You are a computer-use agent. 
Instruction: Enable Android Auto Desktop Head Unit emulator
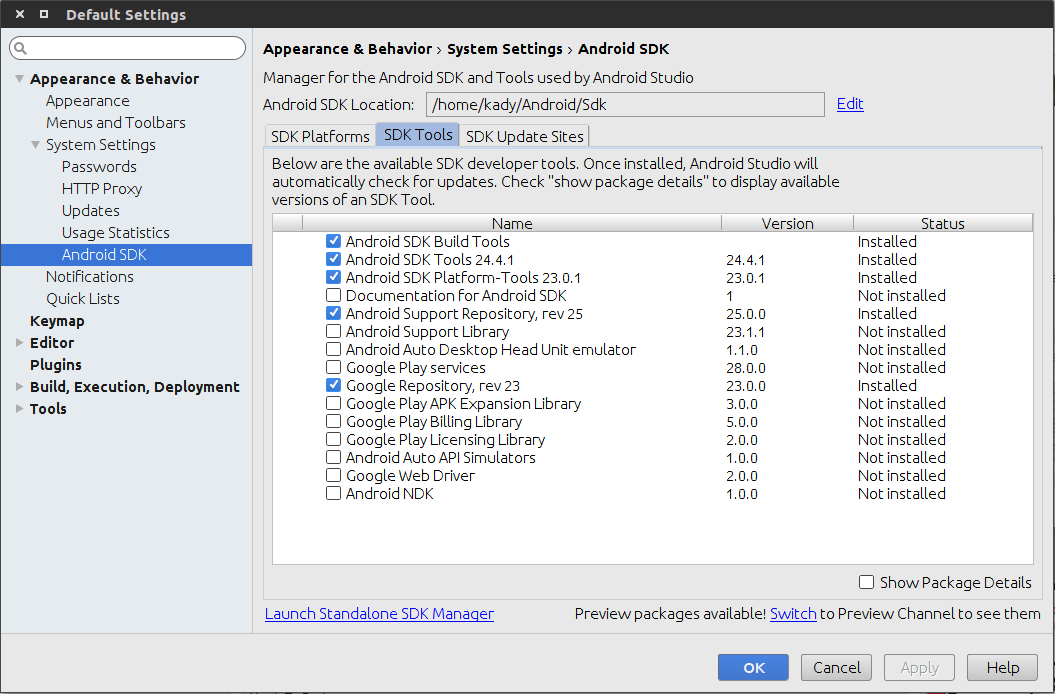(x=333, y=349)
